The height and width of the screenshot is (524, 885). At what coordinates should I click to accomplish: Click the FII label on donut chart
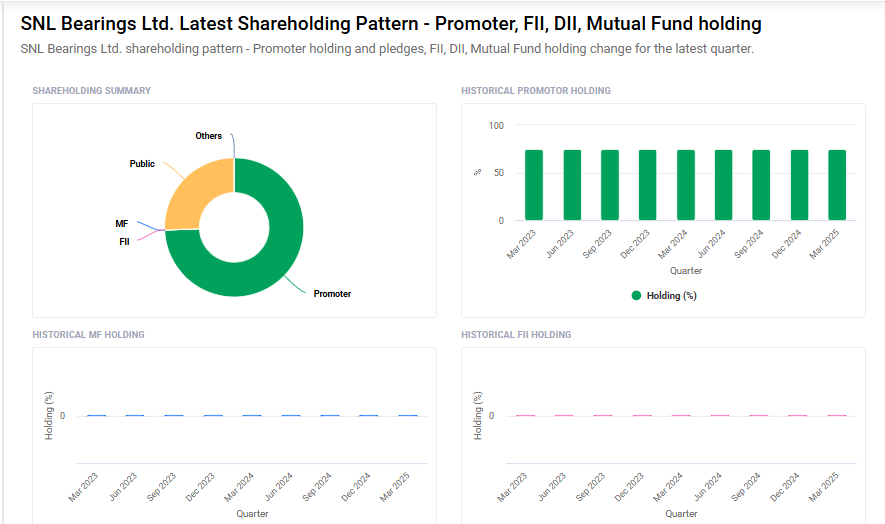coord(124,242)
